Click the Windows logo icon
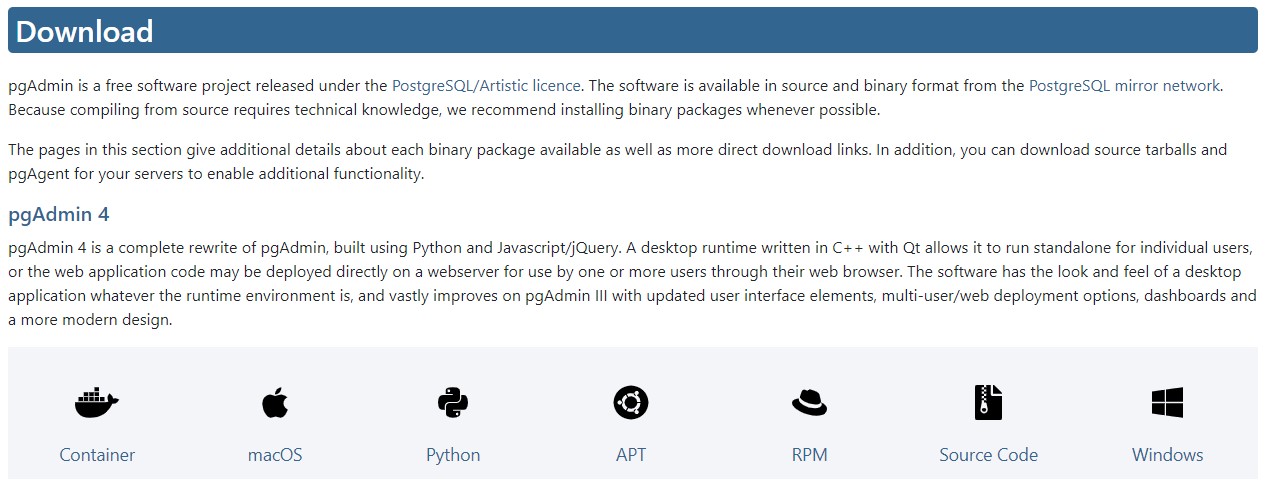Viewport: 1266px width, 485px height. pos(1167,403)
